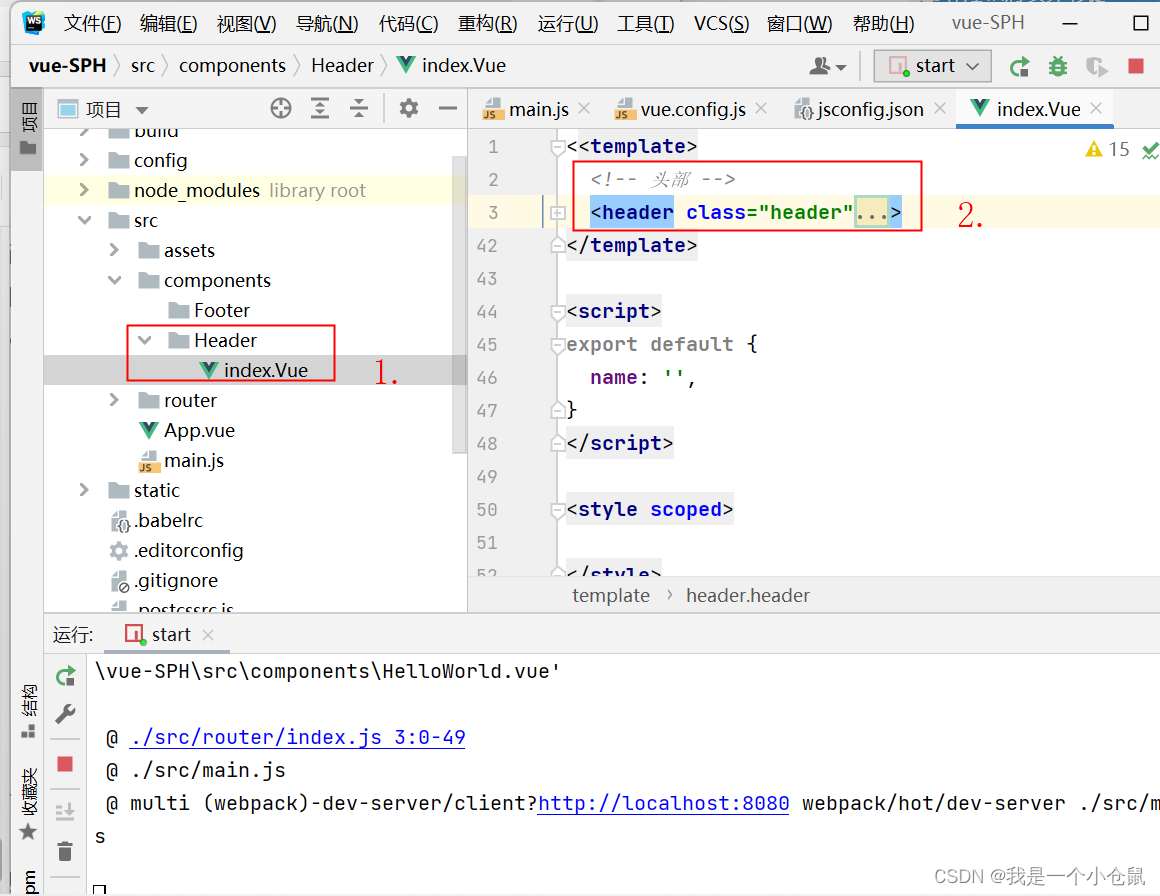The image size is (1160, 896).
Task: Click the locate-in-project crosshair icon
Action: pos(280,109)
